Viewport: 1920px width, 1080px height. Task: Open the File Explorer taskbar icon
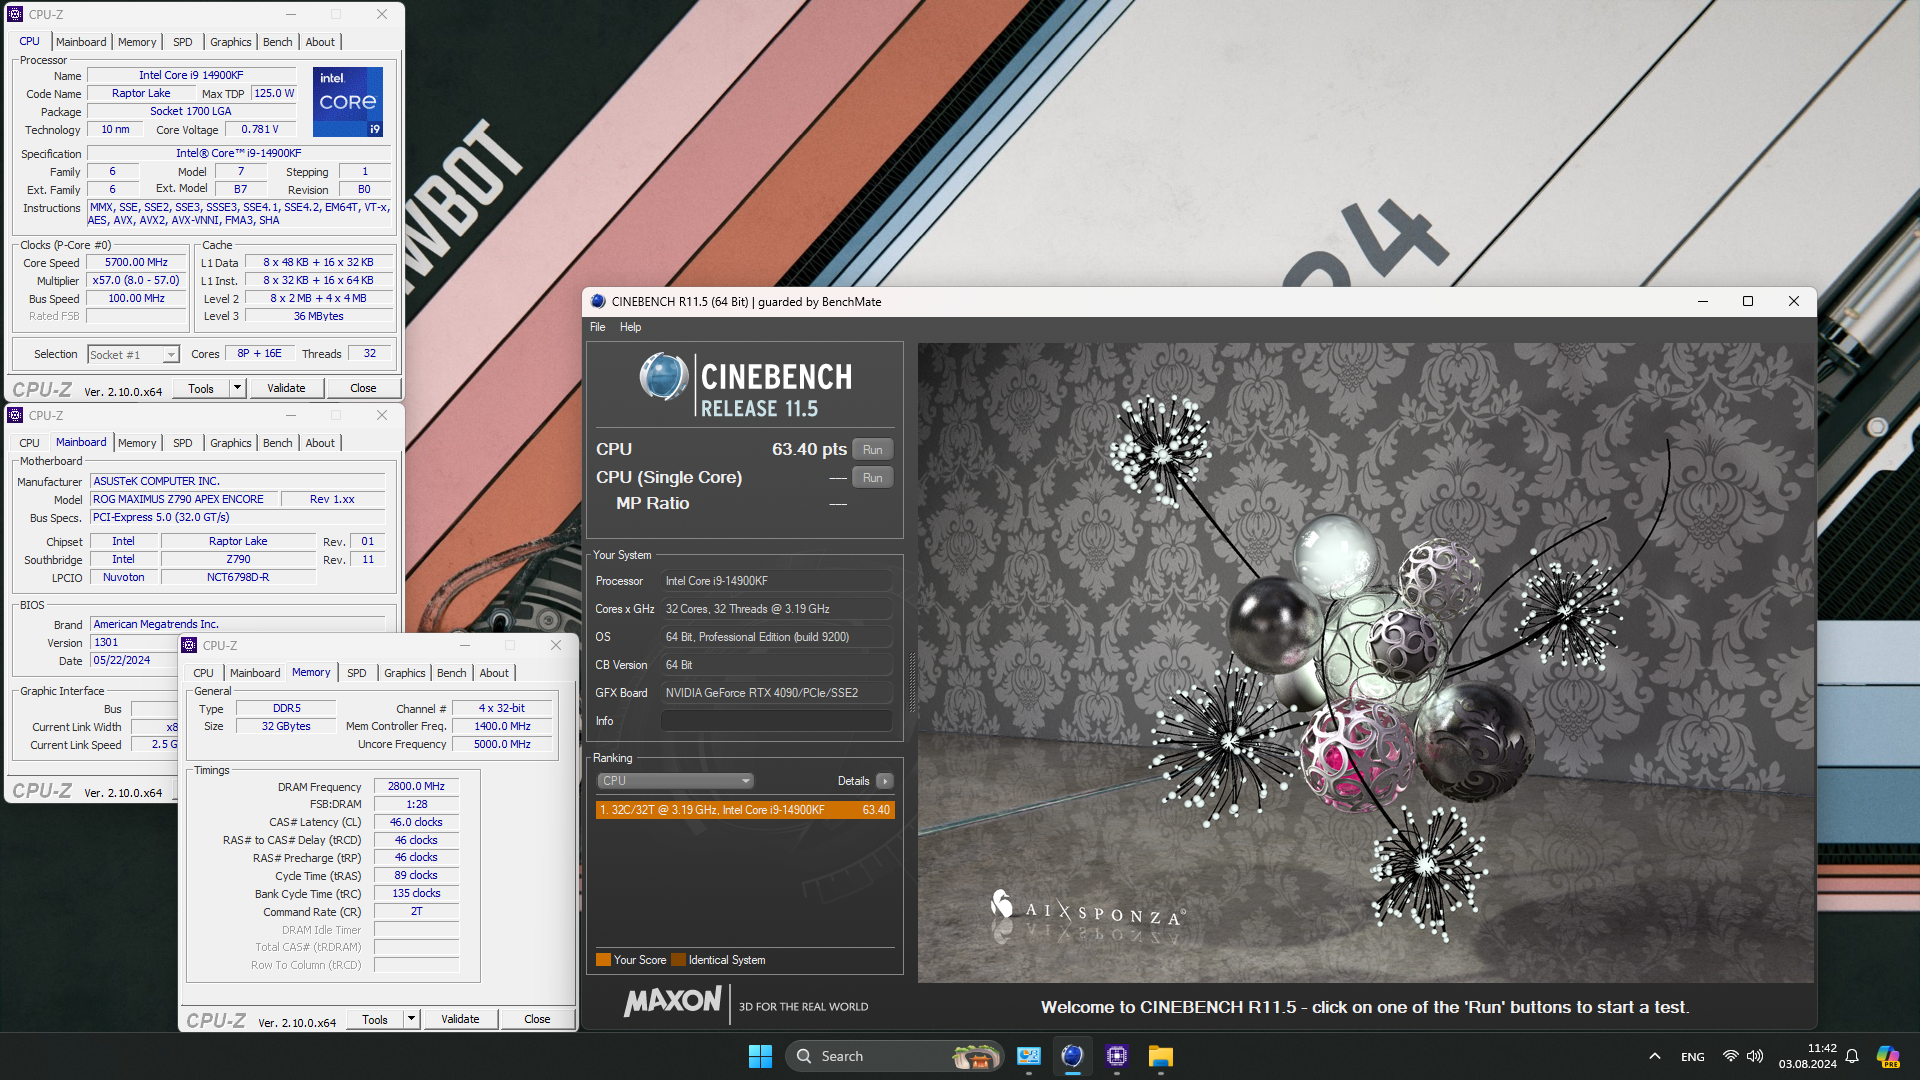click(x=1160, y=1056)
